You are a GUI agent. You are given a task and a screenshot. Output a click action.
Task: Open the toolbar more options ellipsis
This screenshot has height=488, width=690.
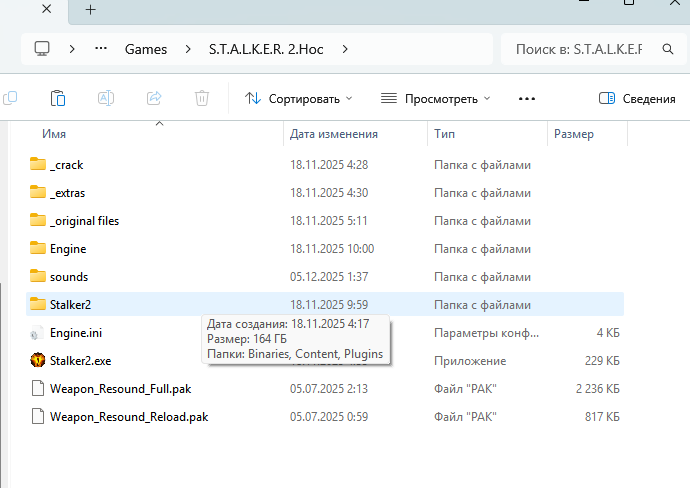pyautogui.click(x=527, y=99)
